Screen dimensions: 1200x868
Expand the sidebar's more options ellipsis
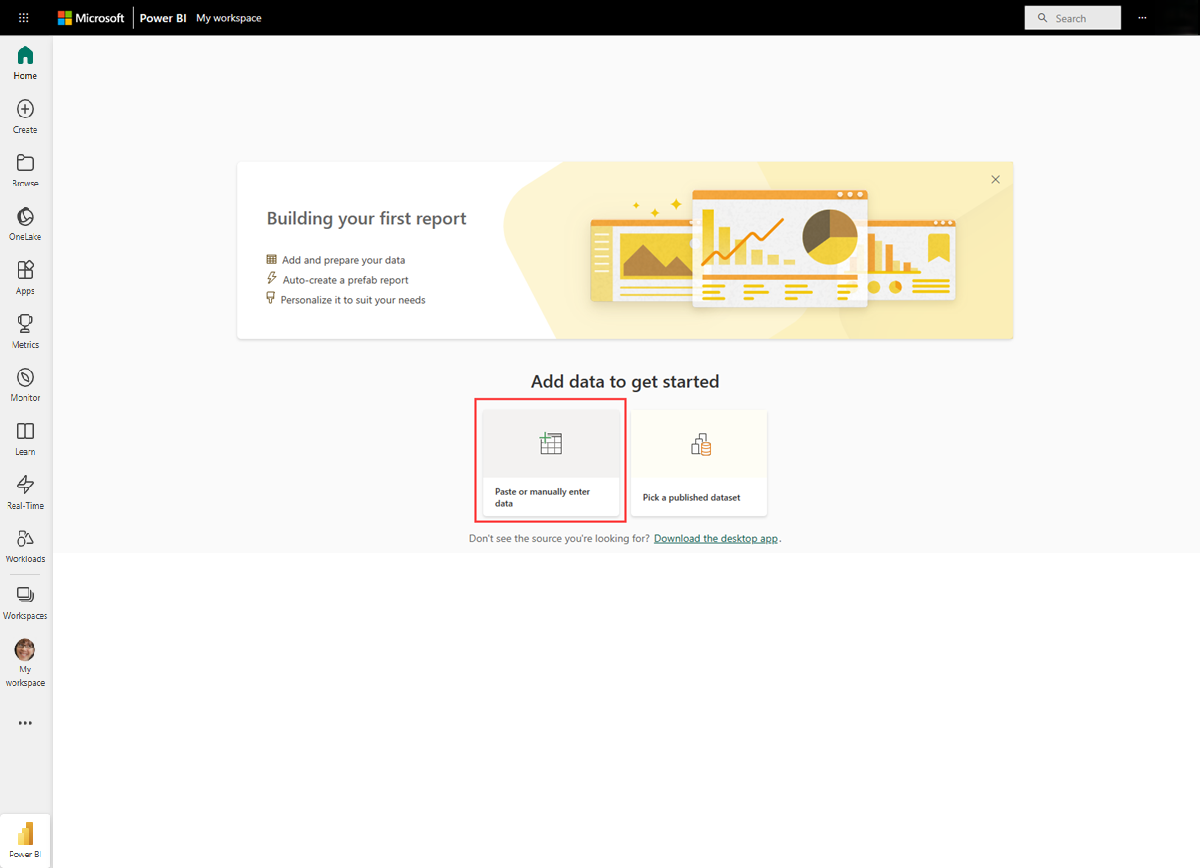pos(25,723)
